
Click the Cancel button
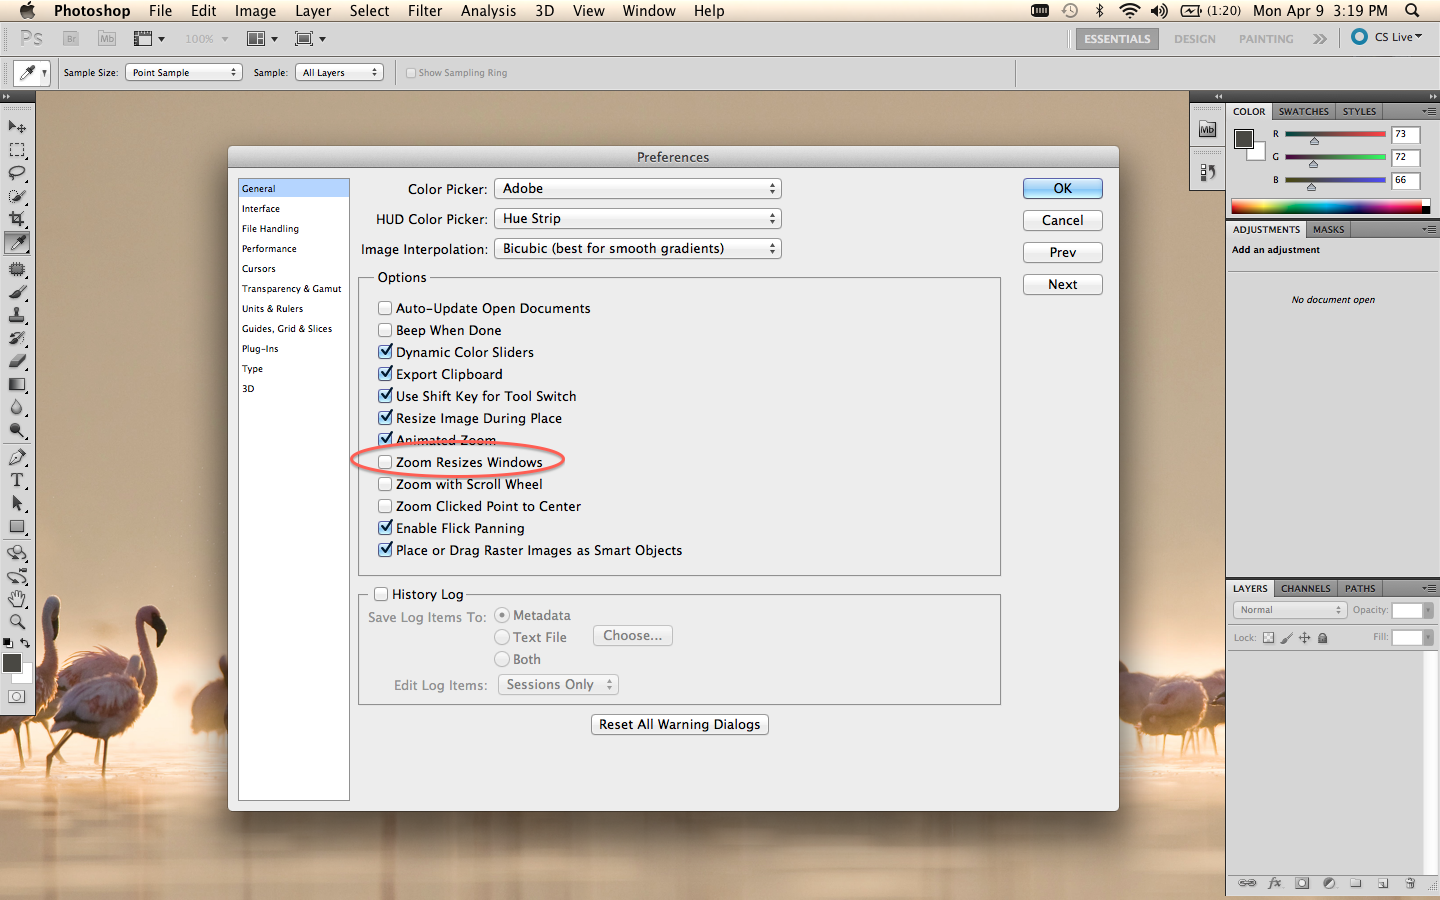[x=1063, y=220]
